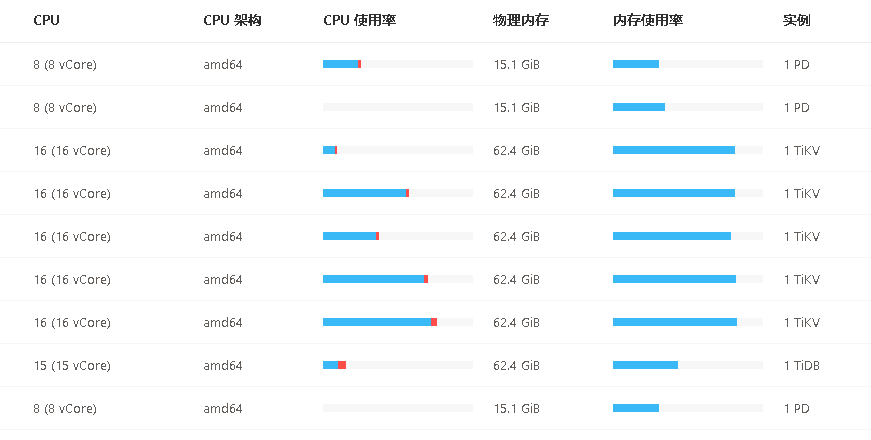Select "amd64" in the TiDB row
This screenshot has width=871, height=440.
pyautogui.click(x=223, y=366)
